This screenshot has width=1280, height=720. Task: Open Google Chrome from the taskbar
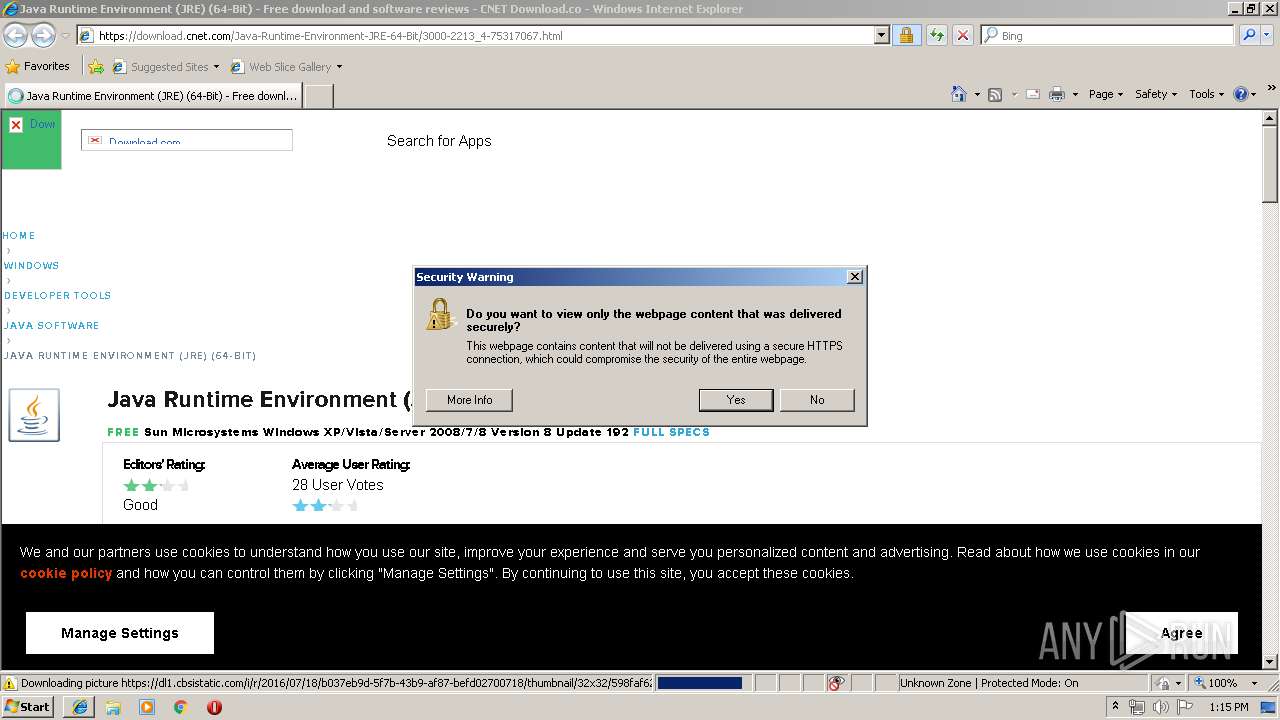pyautogui.click(x=180, y=707)
